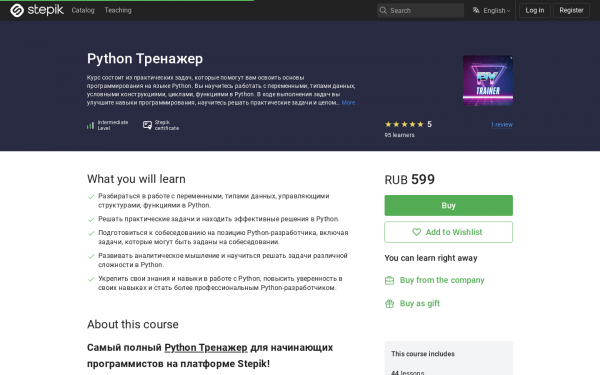Click the briefcase icon beside Buy from the company

[389, 280]
